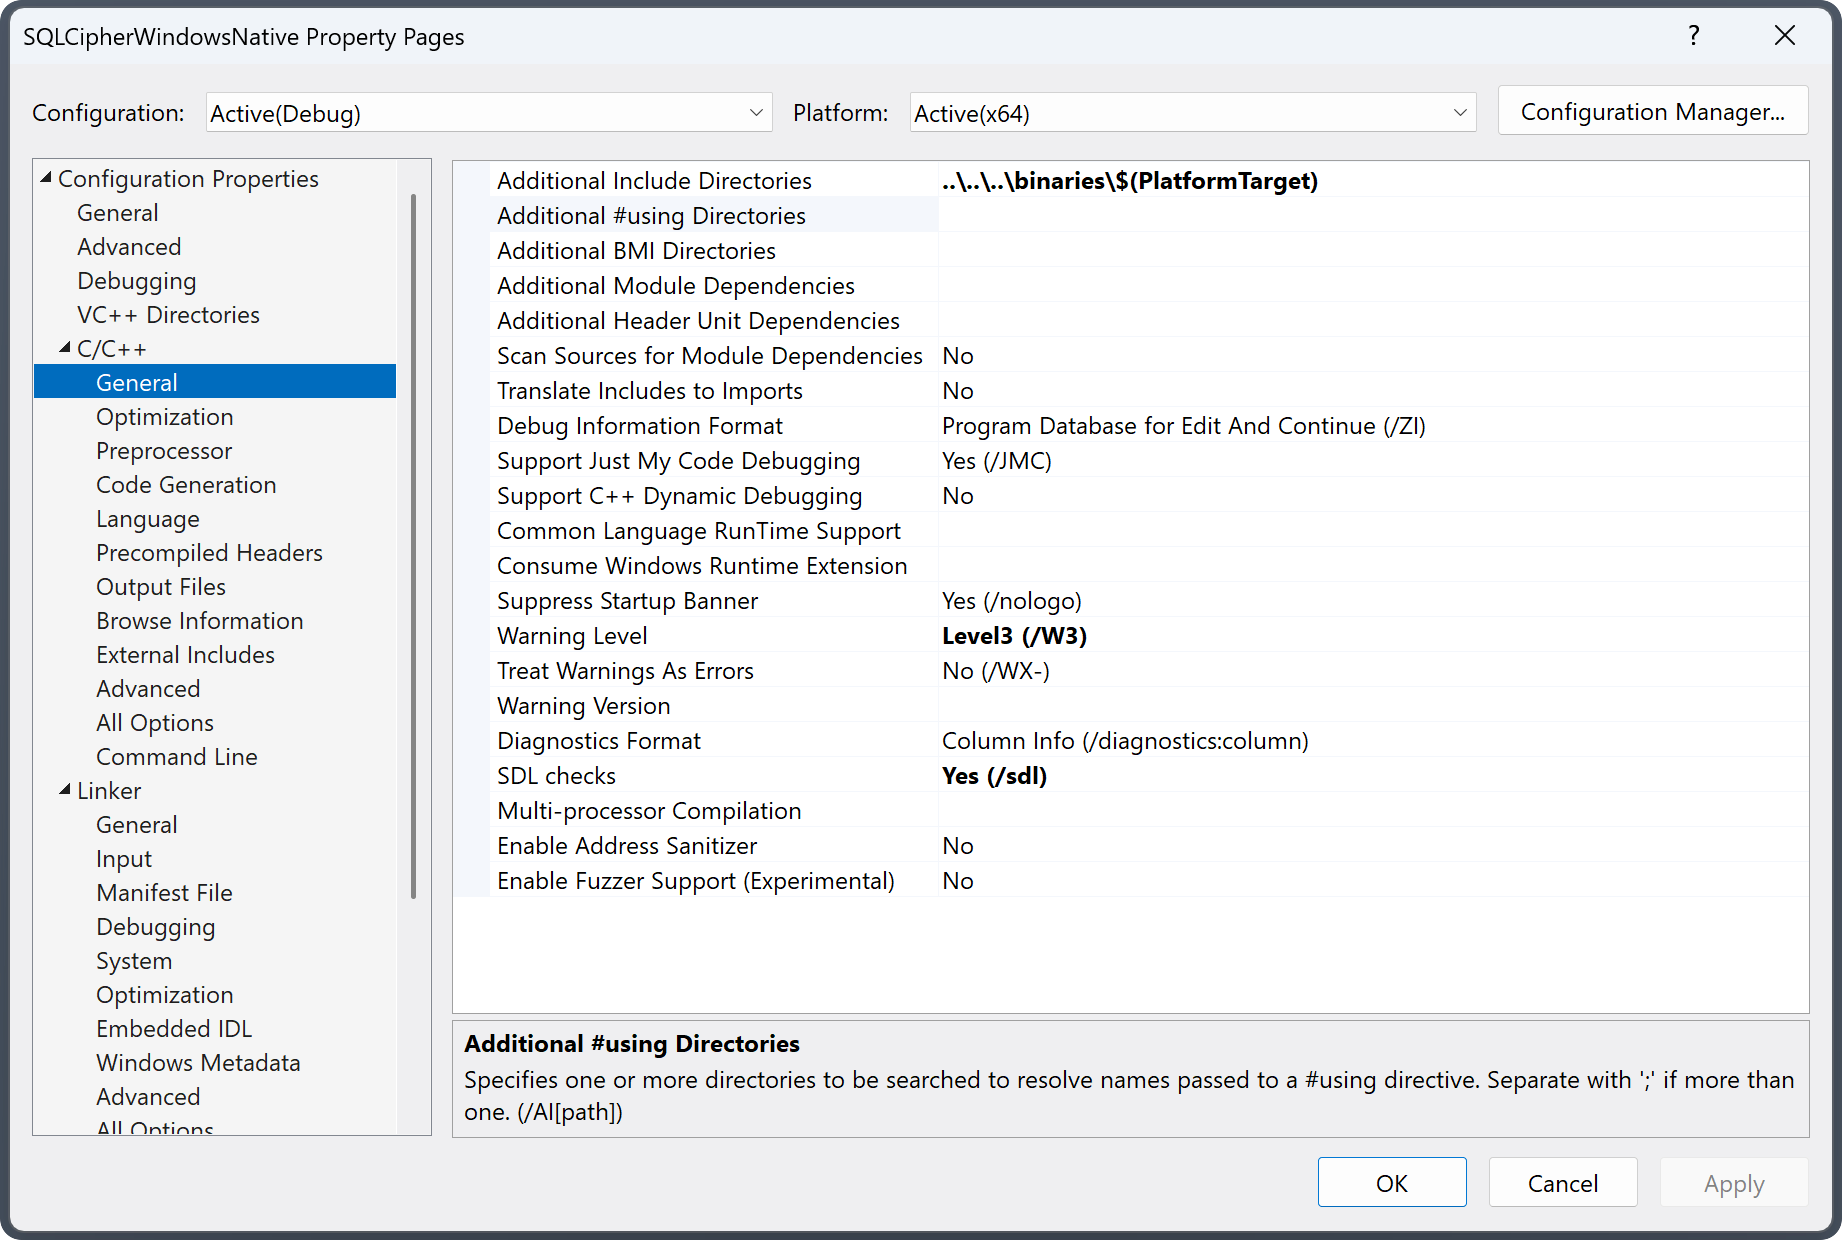The image size is (1842, 1240).
Task: Select Support Just My Code Debugging
Action: pyautogui.click(x=678, y=461)
